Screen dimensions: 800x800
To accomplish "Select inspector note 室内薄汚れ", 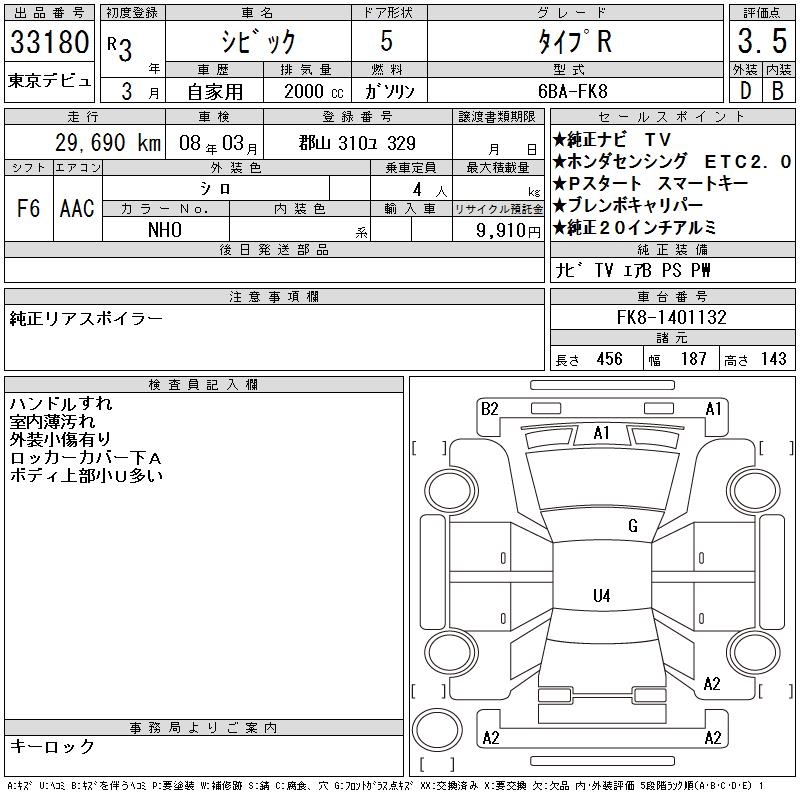I will pos(53,421).
